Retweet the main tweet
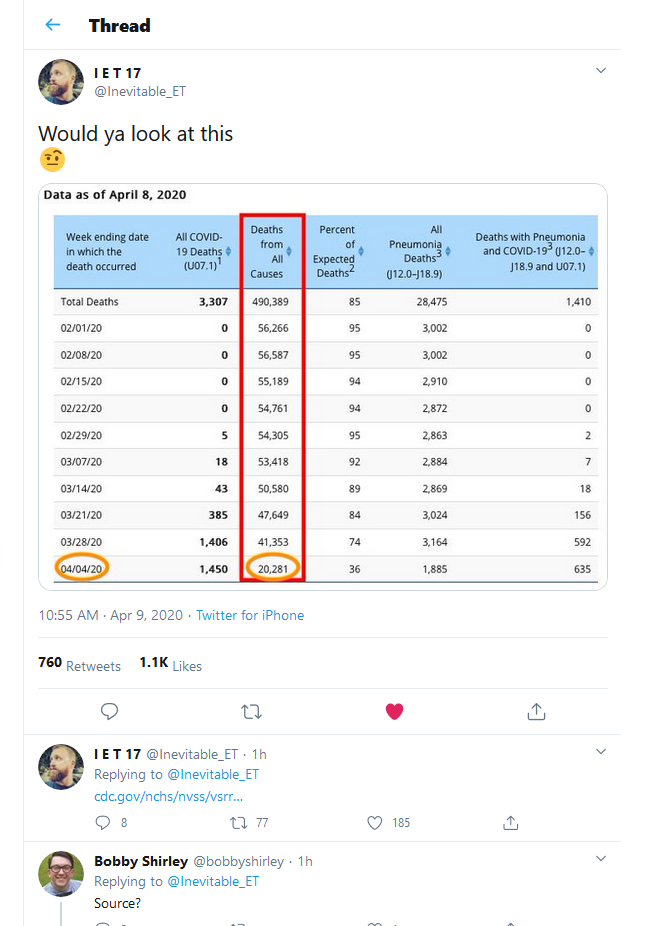Viewport: 652px width, 926px height. [x=252, y=711]
